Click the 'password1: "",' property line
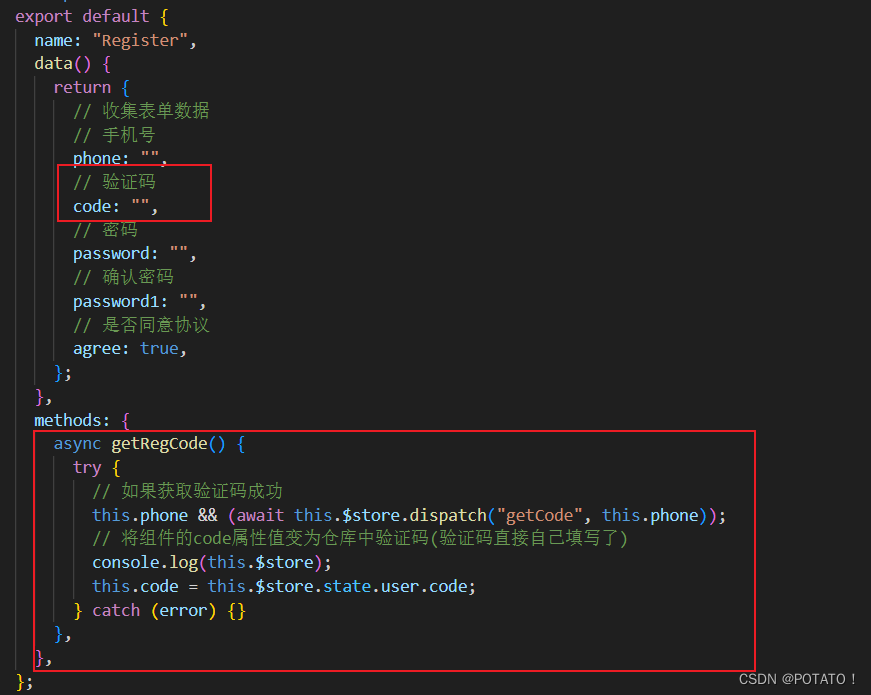Screen dimensions: 871x695 point(139,301)
